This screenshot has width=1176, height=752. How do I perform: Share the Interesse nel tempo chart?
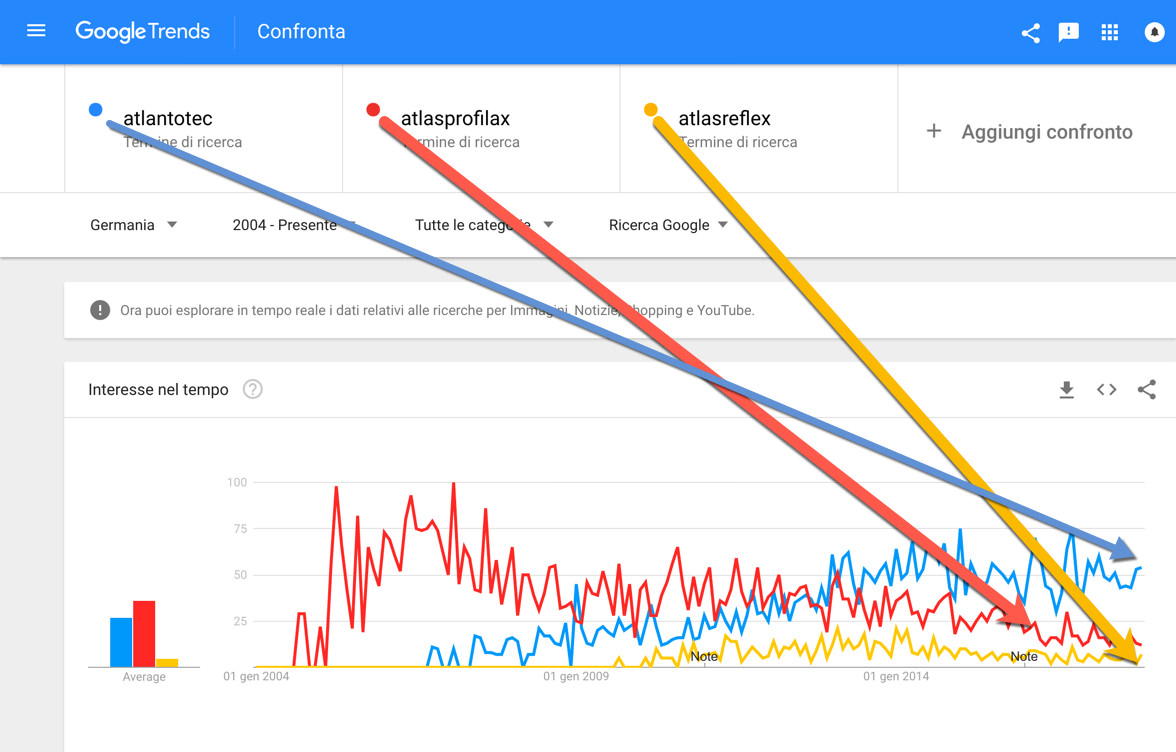click(1146, 390)
